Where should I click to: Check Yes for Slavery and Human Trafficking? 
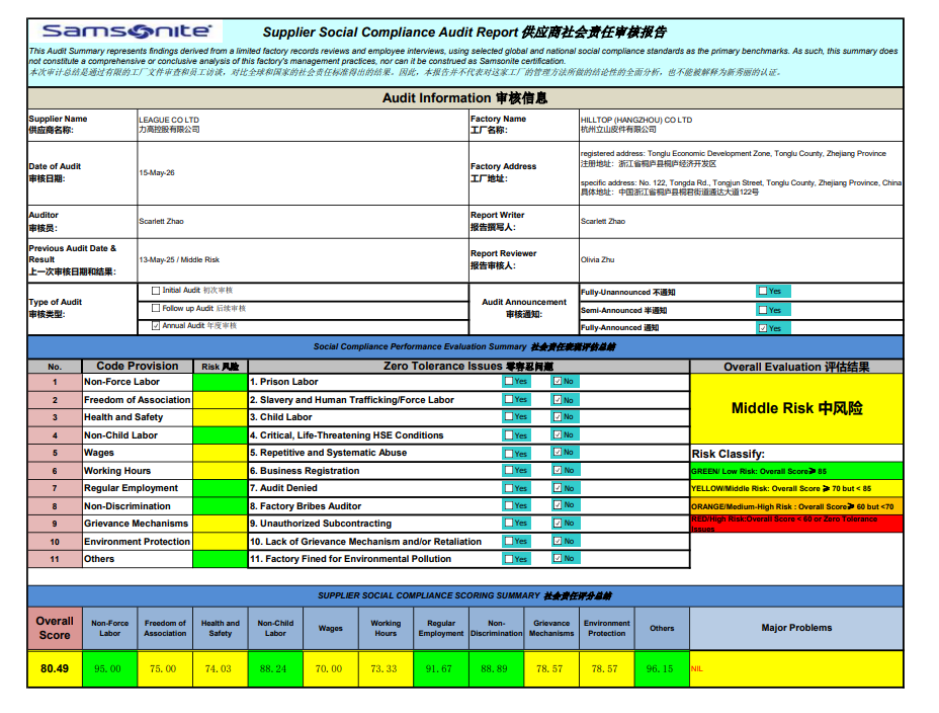(x=509, y=399)
